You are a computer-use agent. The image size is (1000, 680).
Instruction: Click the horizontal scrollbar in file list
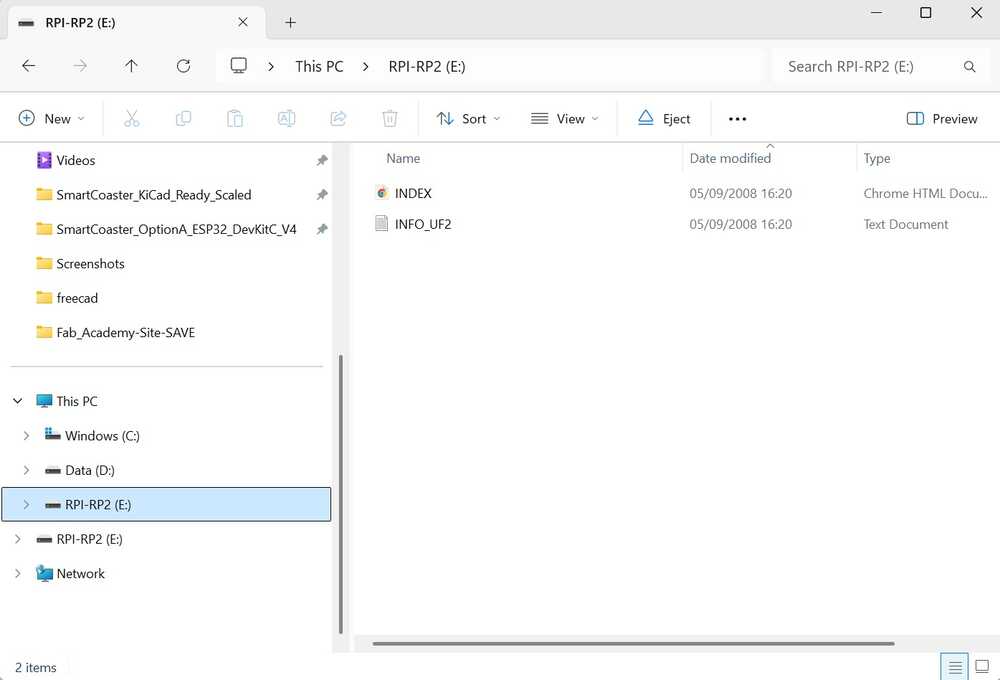(632, 643)
